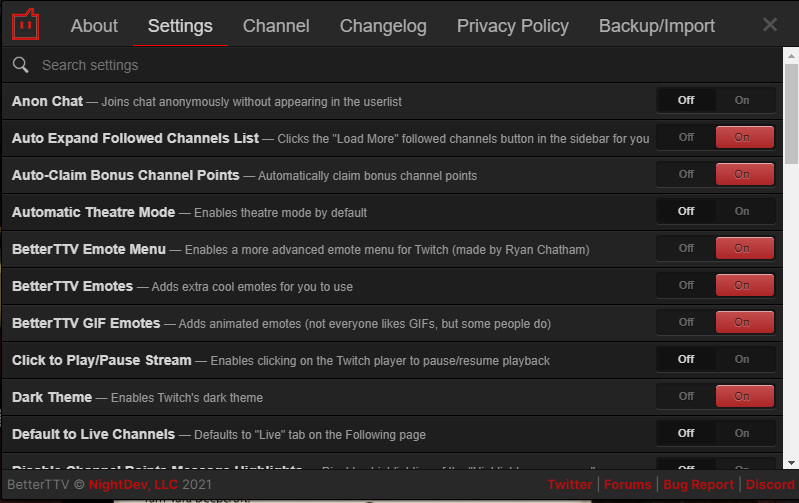
Task: Open the Twitter footer link
Action: pos(570,484)
